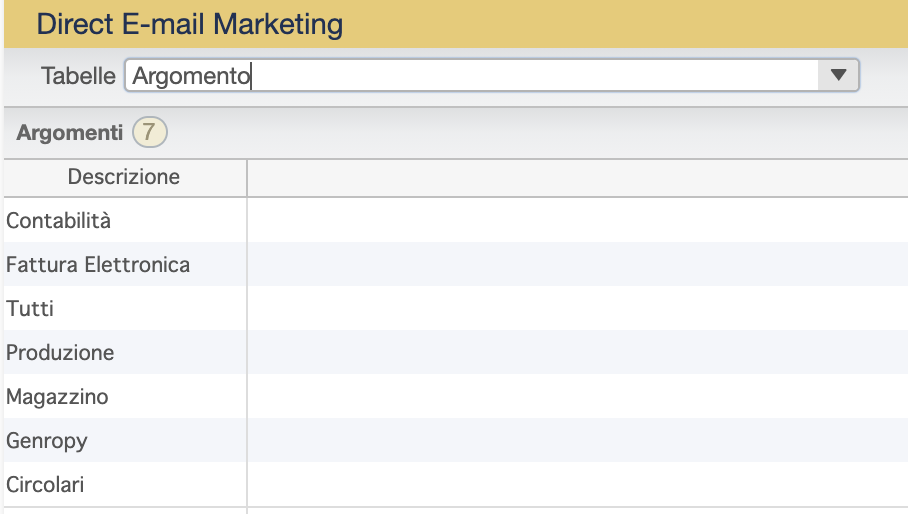
Task: Select the Produzione row
Action: click(456, 353)
